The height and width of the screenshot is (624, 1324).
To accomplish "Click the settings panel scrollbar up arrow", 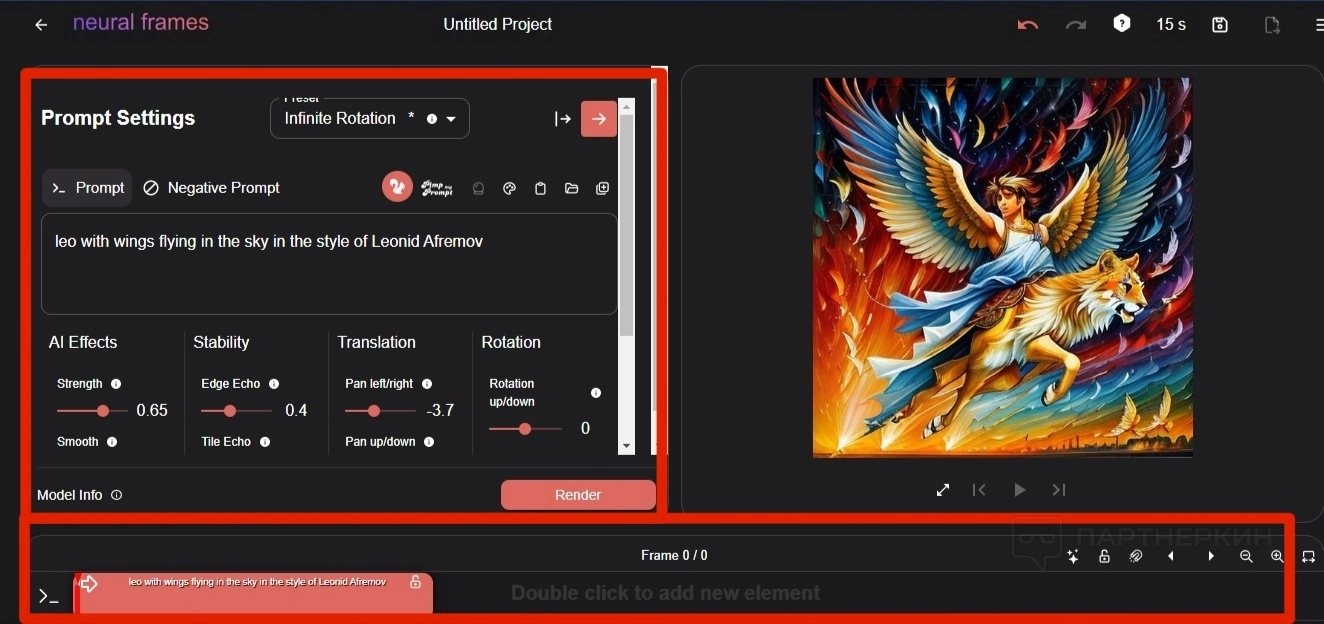I will (x=627, y=106).
